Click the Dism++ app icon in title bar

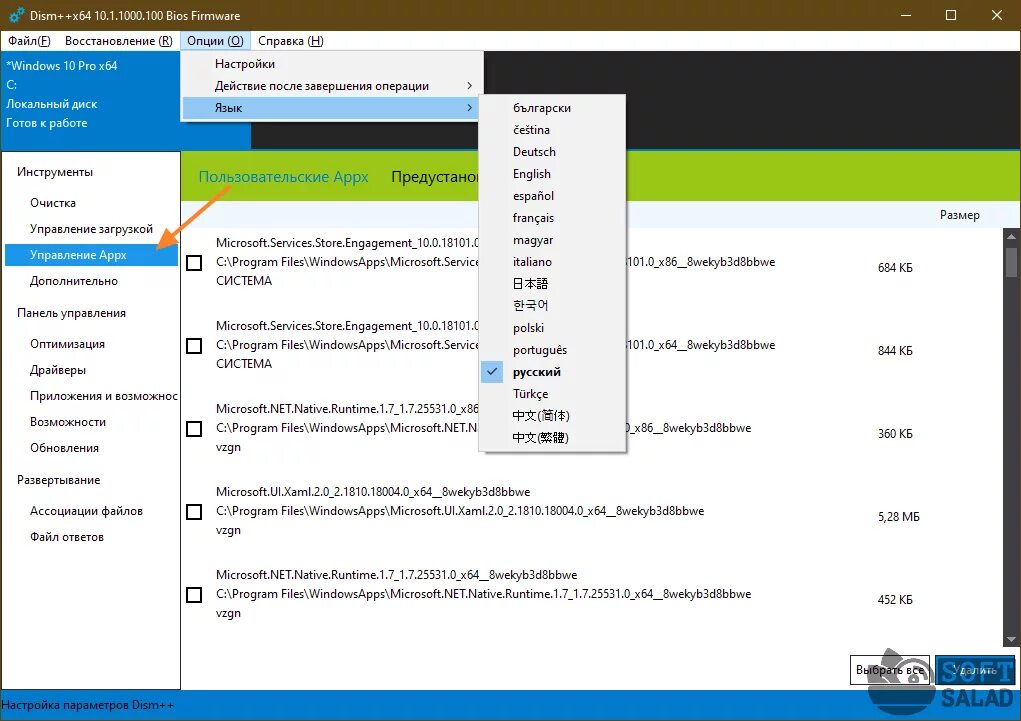click(x=16, y=15)
